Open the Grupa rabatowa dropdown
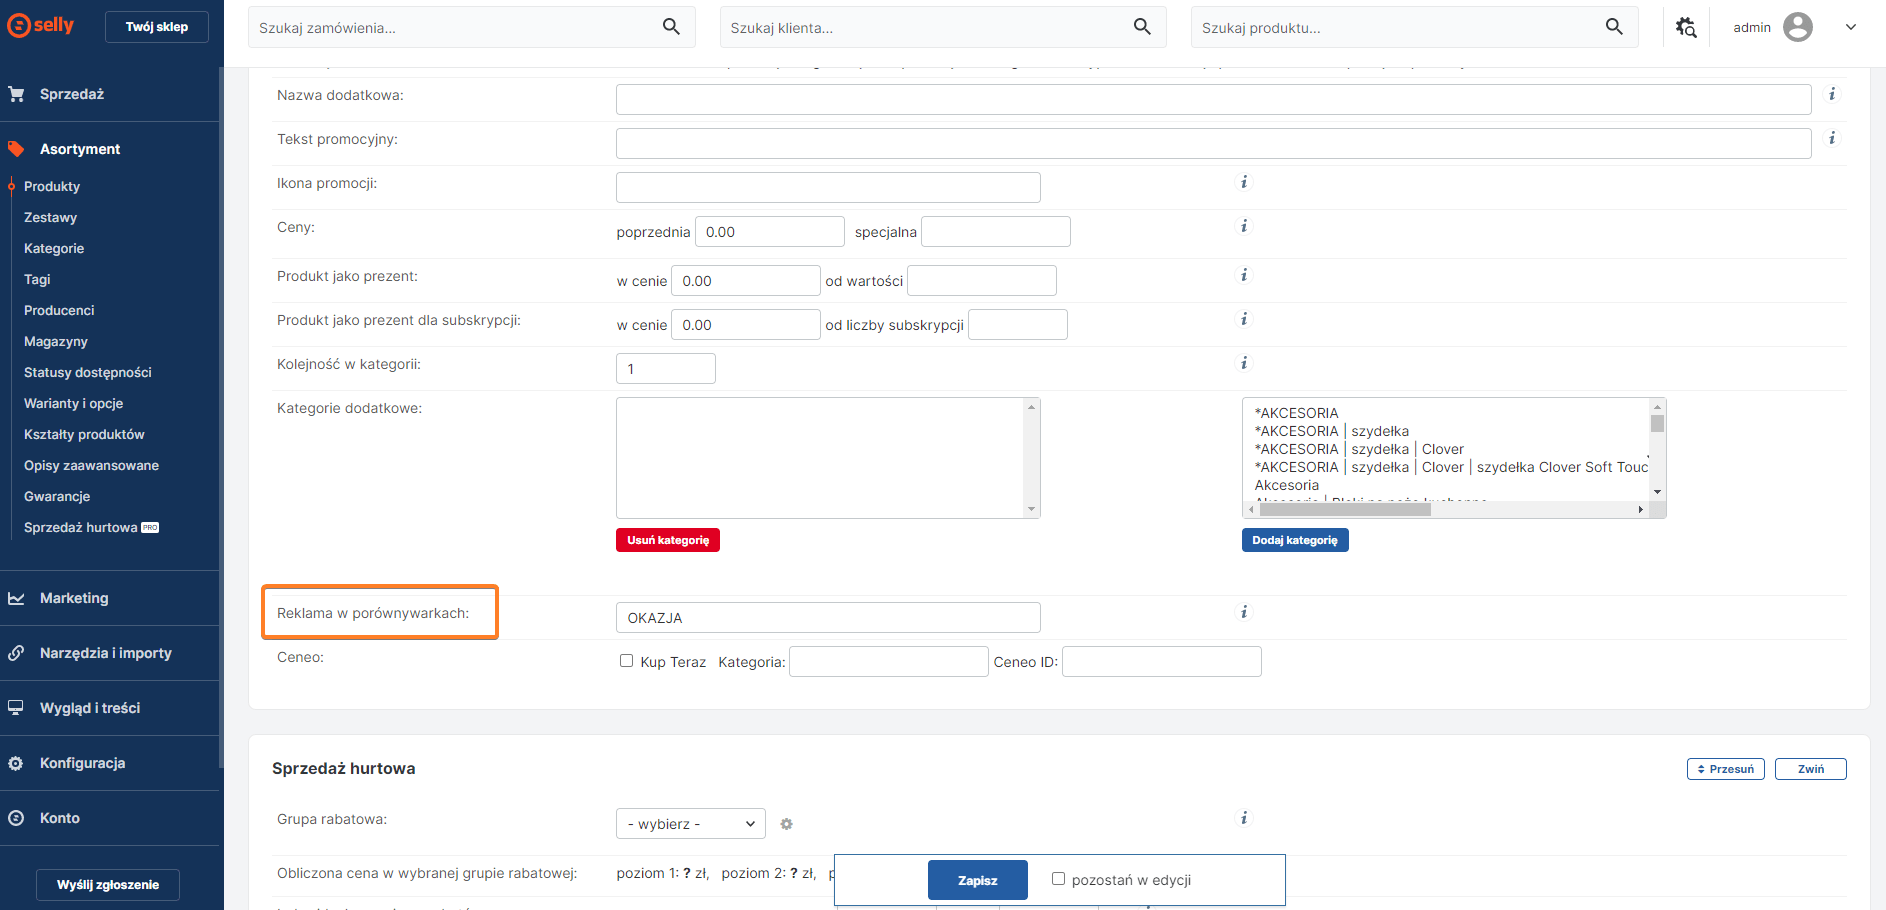Screen dimensions: 1886x910 pos(690,824)
